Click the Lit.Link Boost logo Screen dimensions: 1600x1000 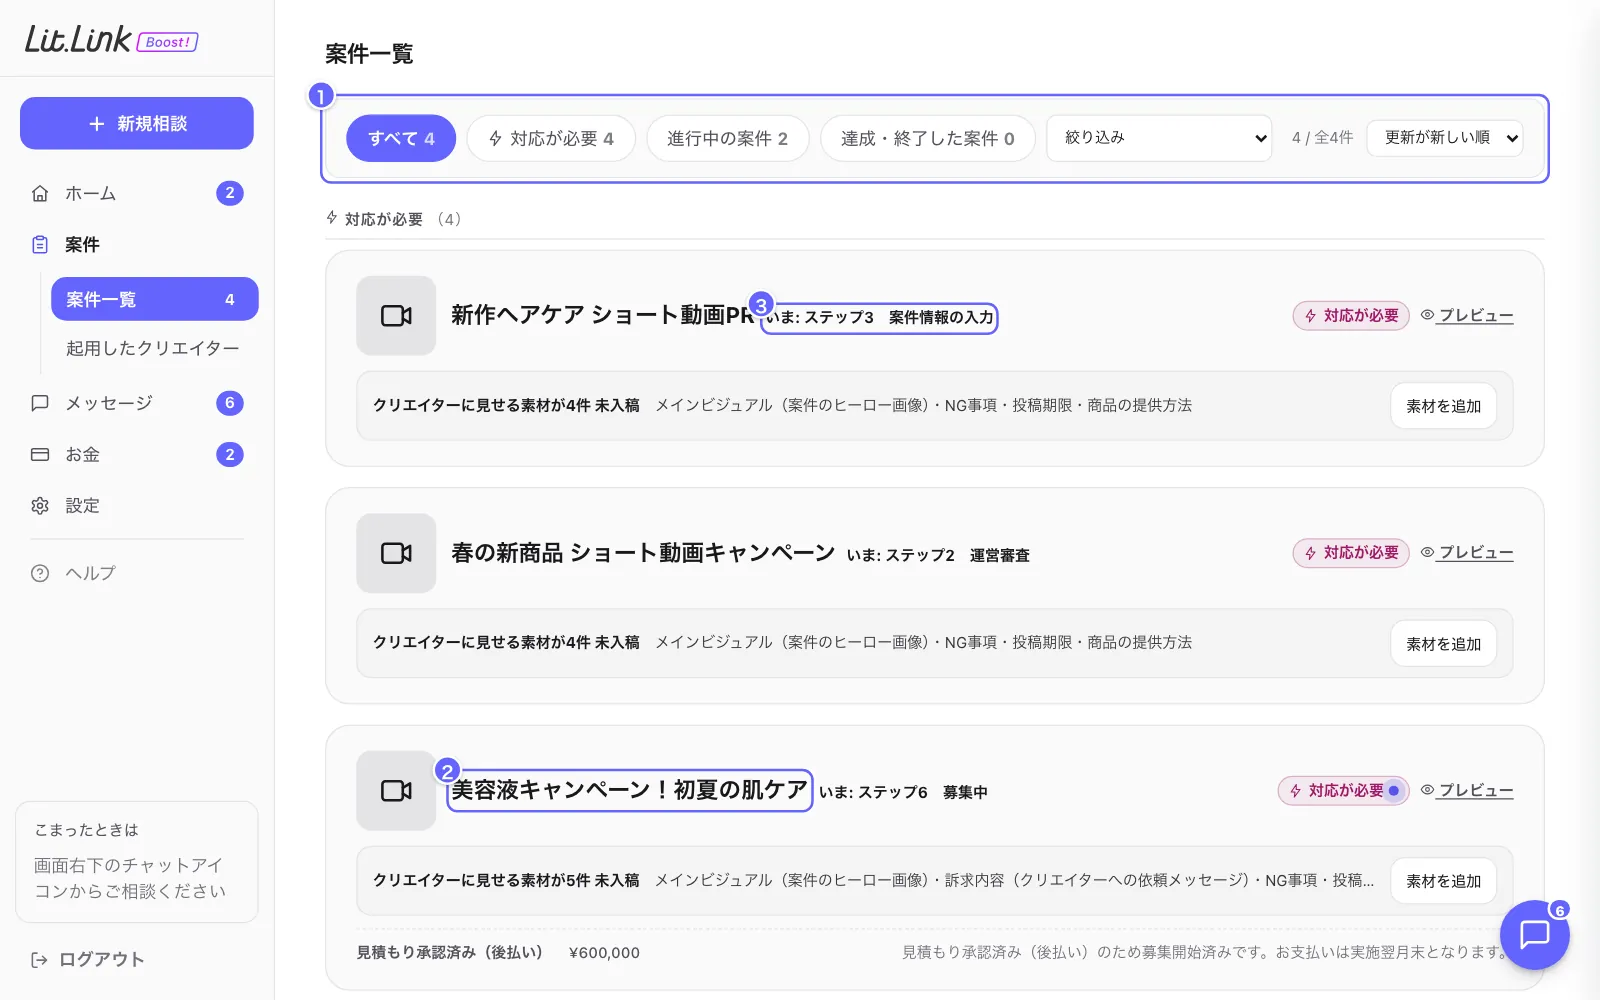(x=111, y=40)
